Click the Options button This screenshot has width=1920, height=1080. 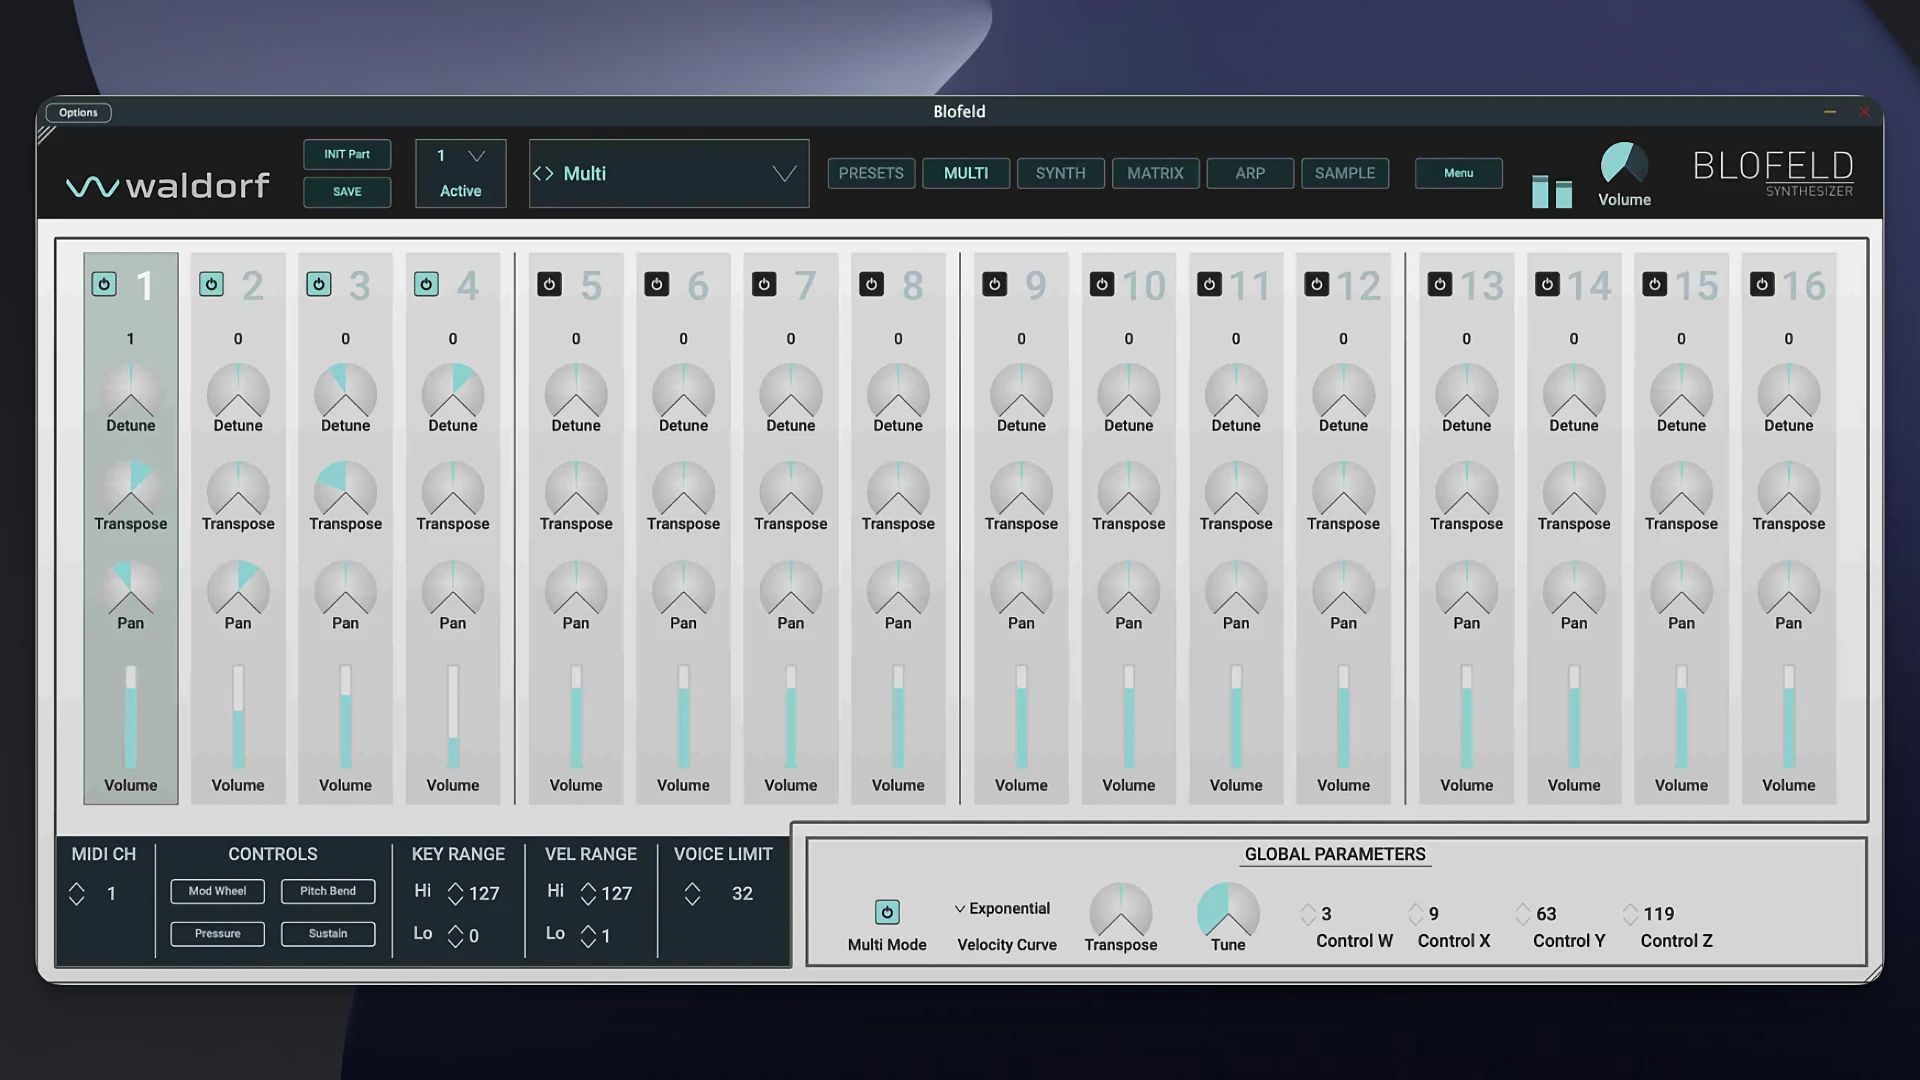78,112
